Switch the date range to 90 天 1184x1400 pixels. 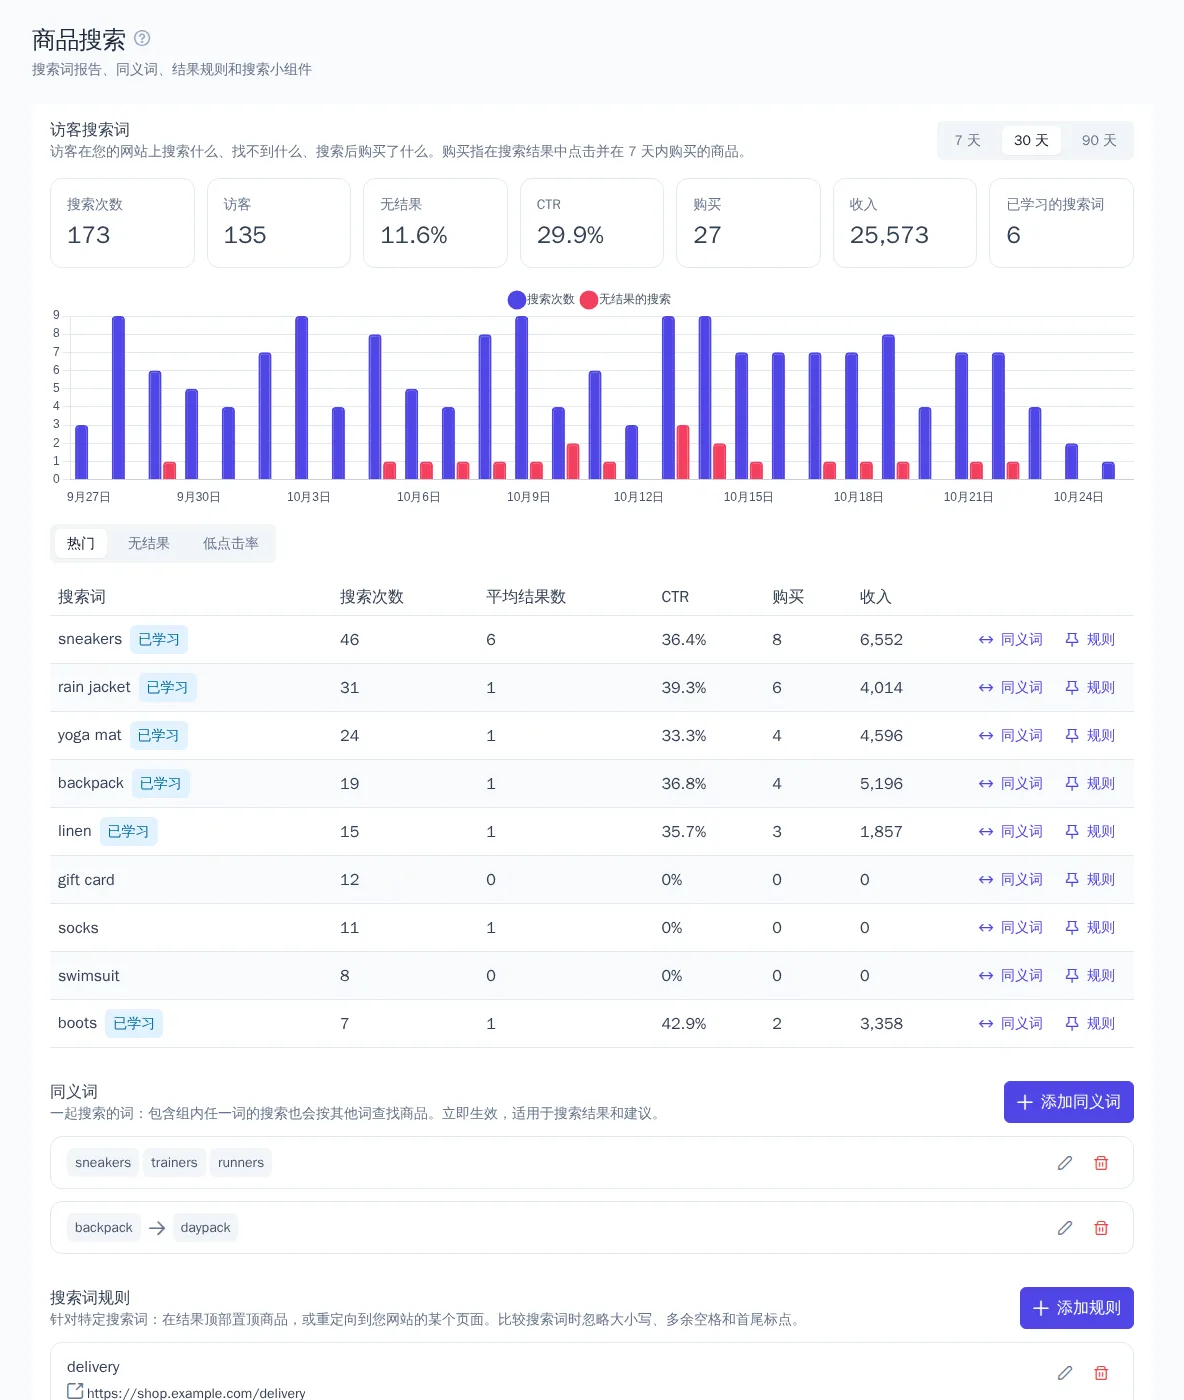1099,141
